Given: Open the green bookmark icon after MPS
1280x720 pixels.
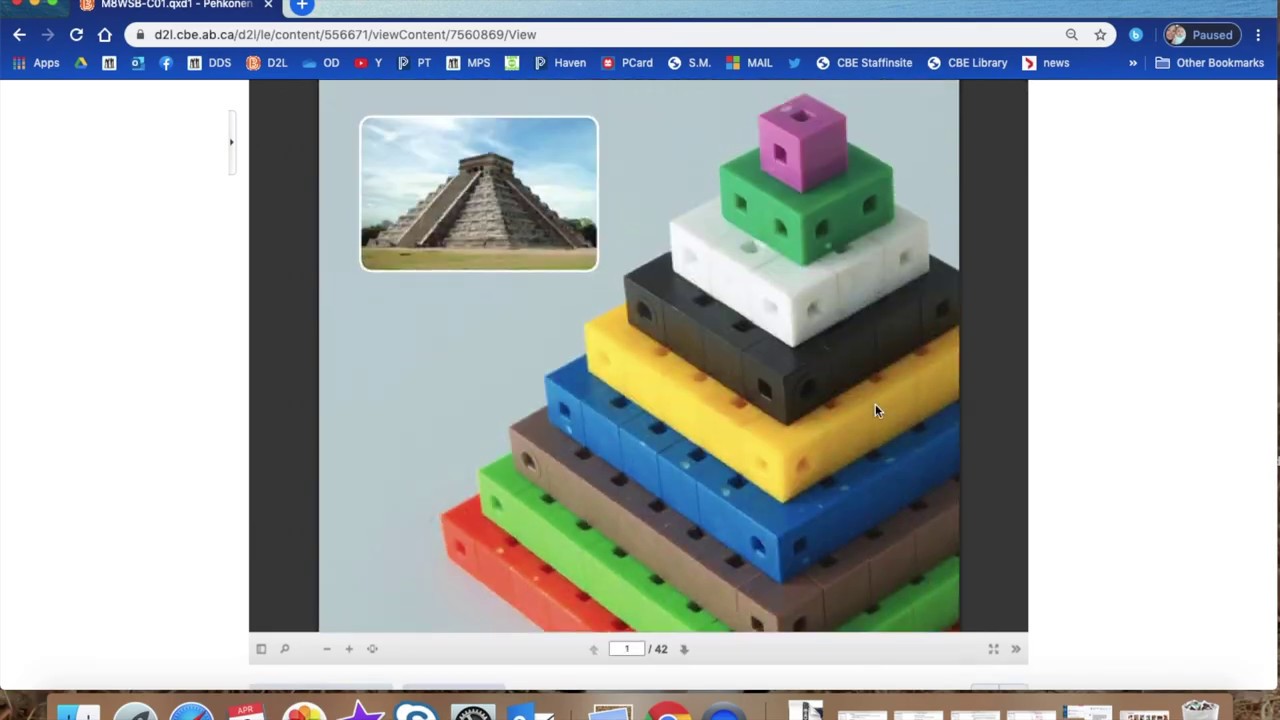Looking at the screenshot, I should coord(512,63).
